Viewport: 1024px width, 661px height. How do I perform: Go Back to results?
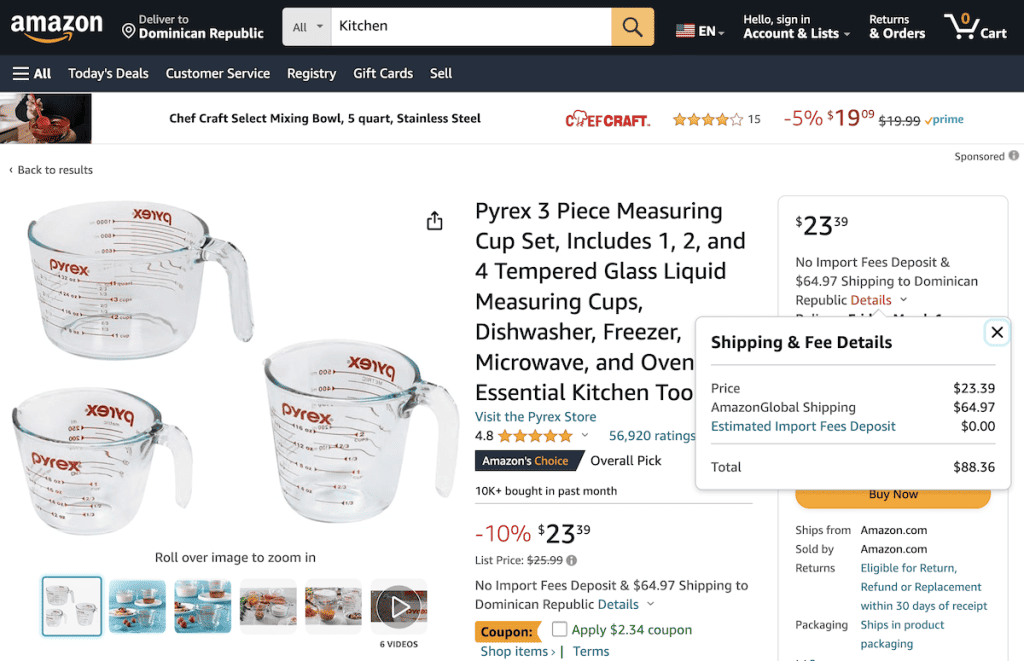[51, 170]
